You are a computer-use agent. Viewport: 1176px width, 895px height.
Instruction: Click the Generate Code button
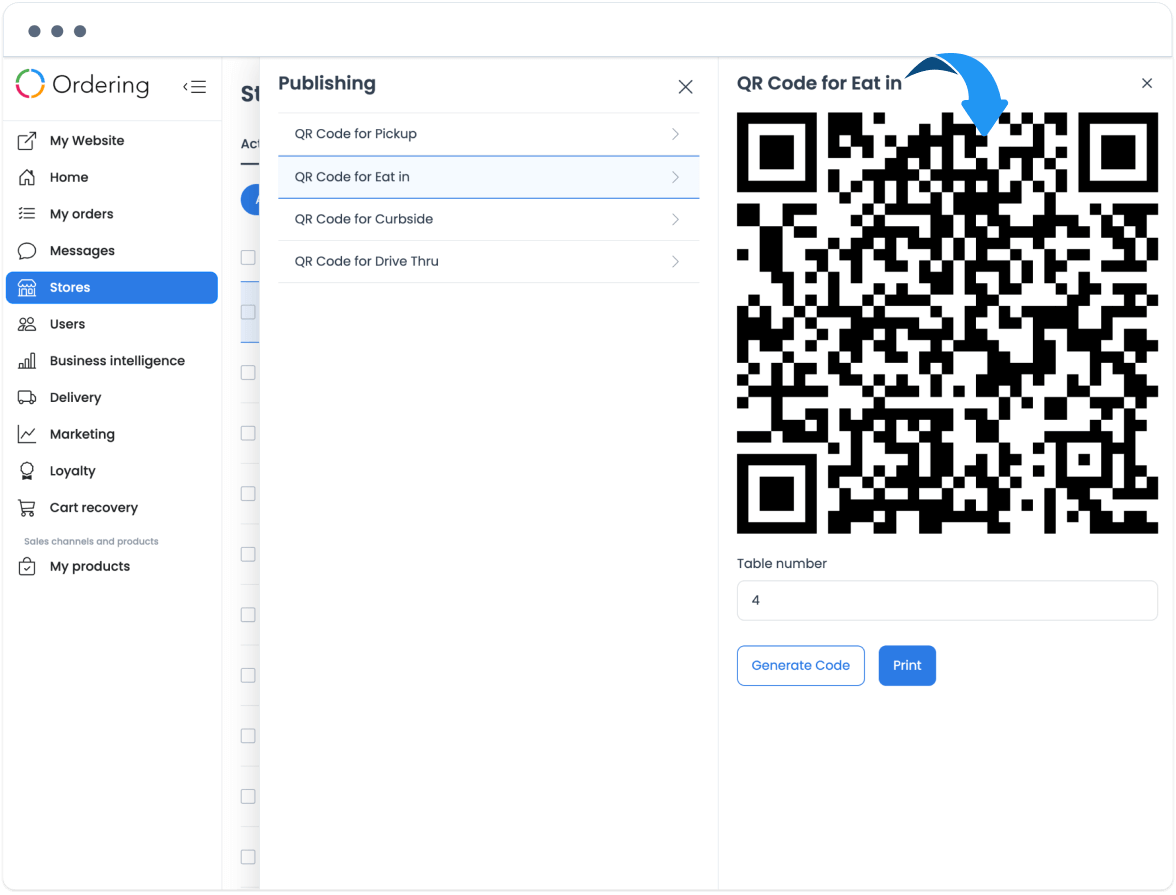[x=800, y=665]
